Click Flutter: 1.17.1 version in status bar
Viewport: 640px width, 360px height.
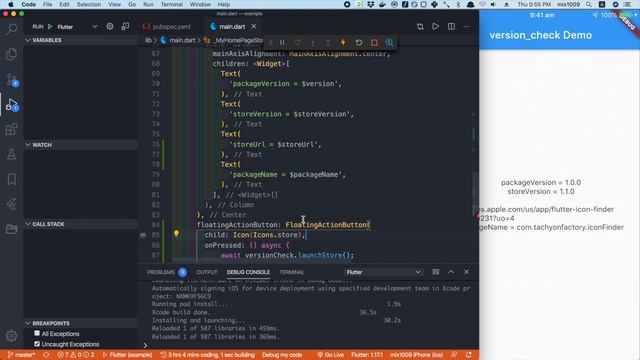coord(367,355)
